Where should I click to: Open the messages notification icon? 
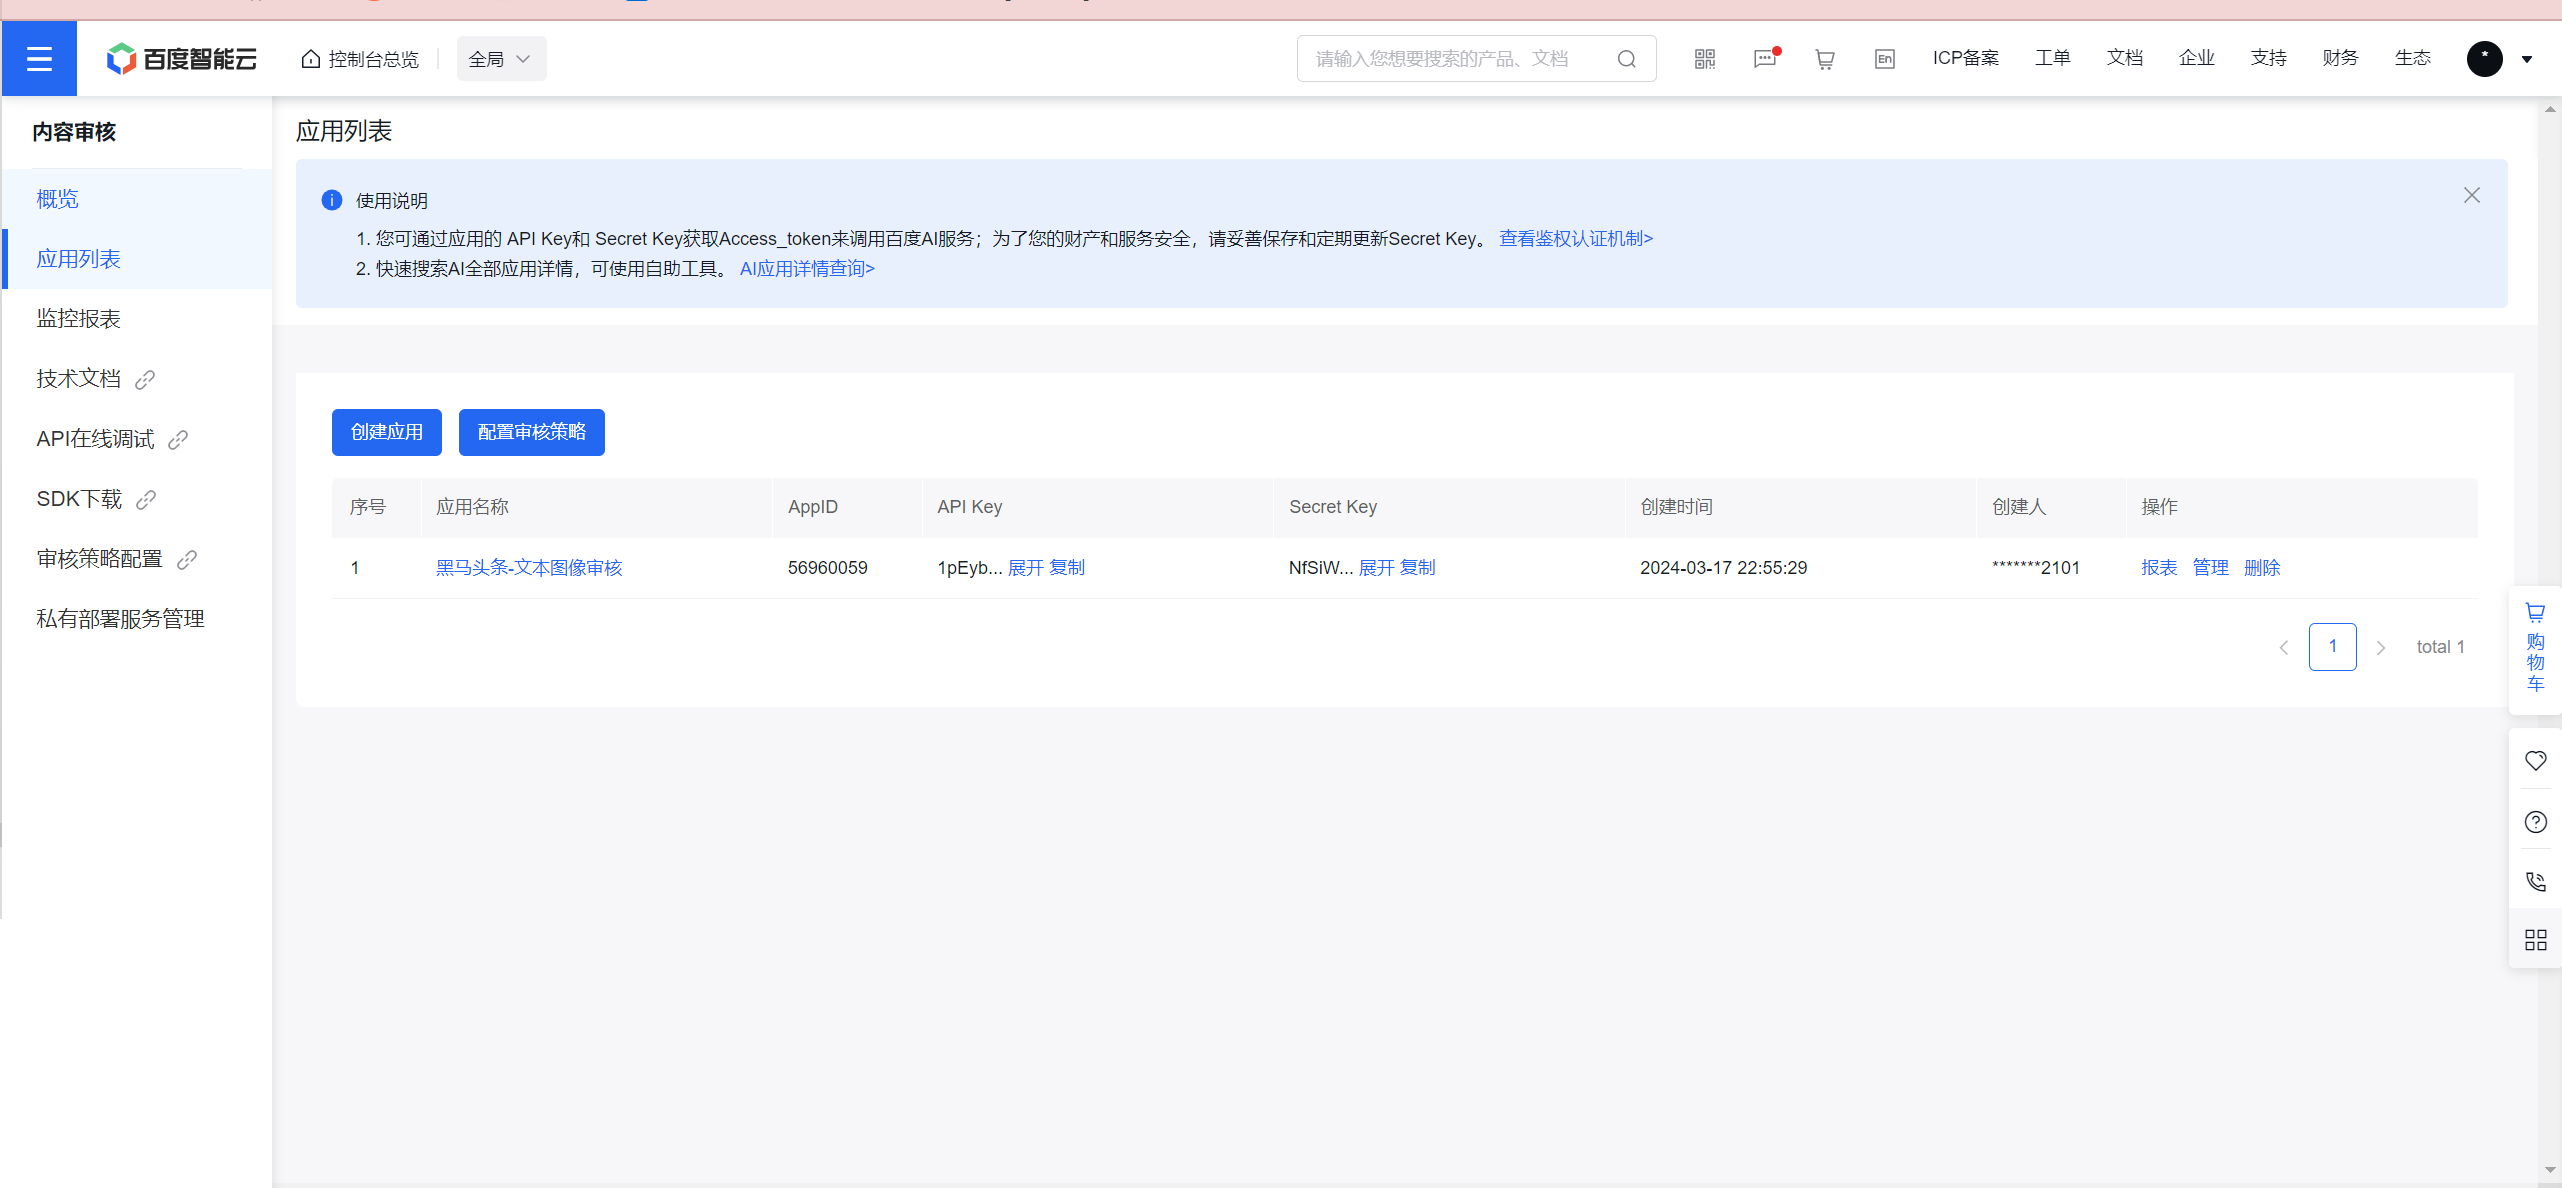click(x=1765, y=59)
